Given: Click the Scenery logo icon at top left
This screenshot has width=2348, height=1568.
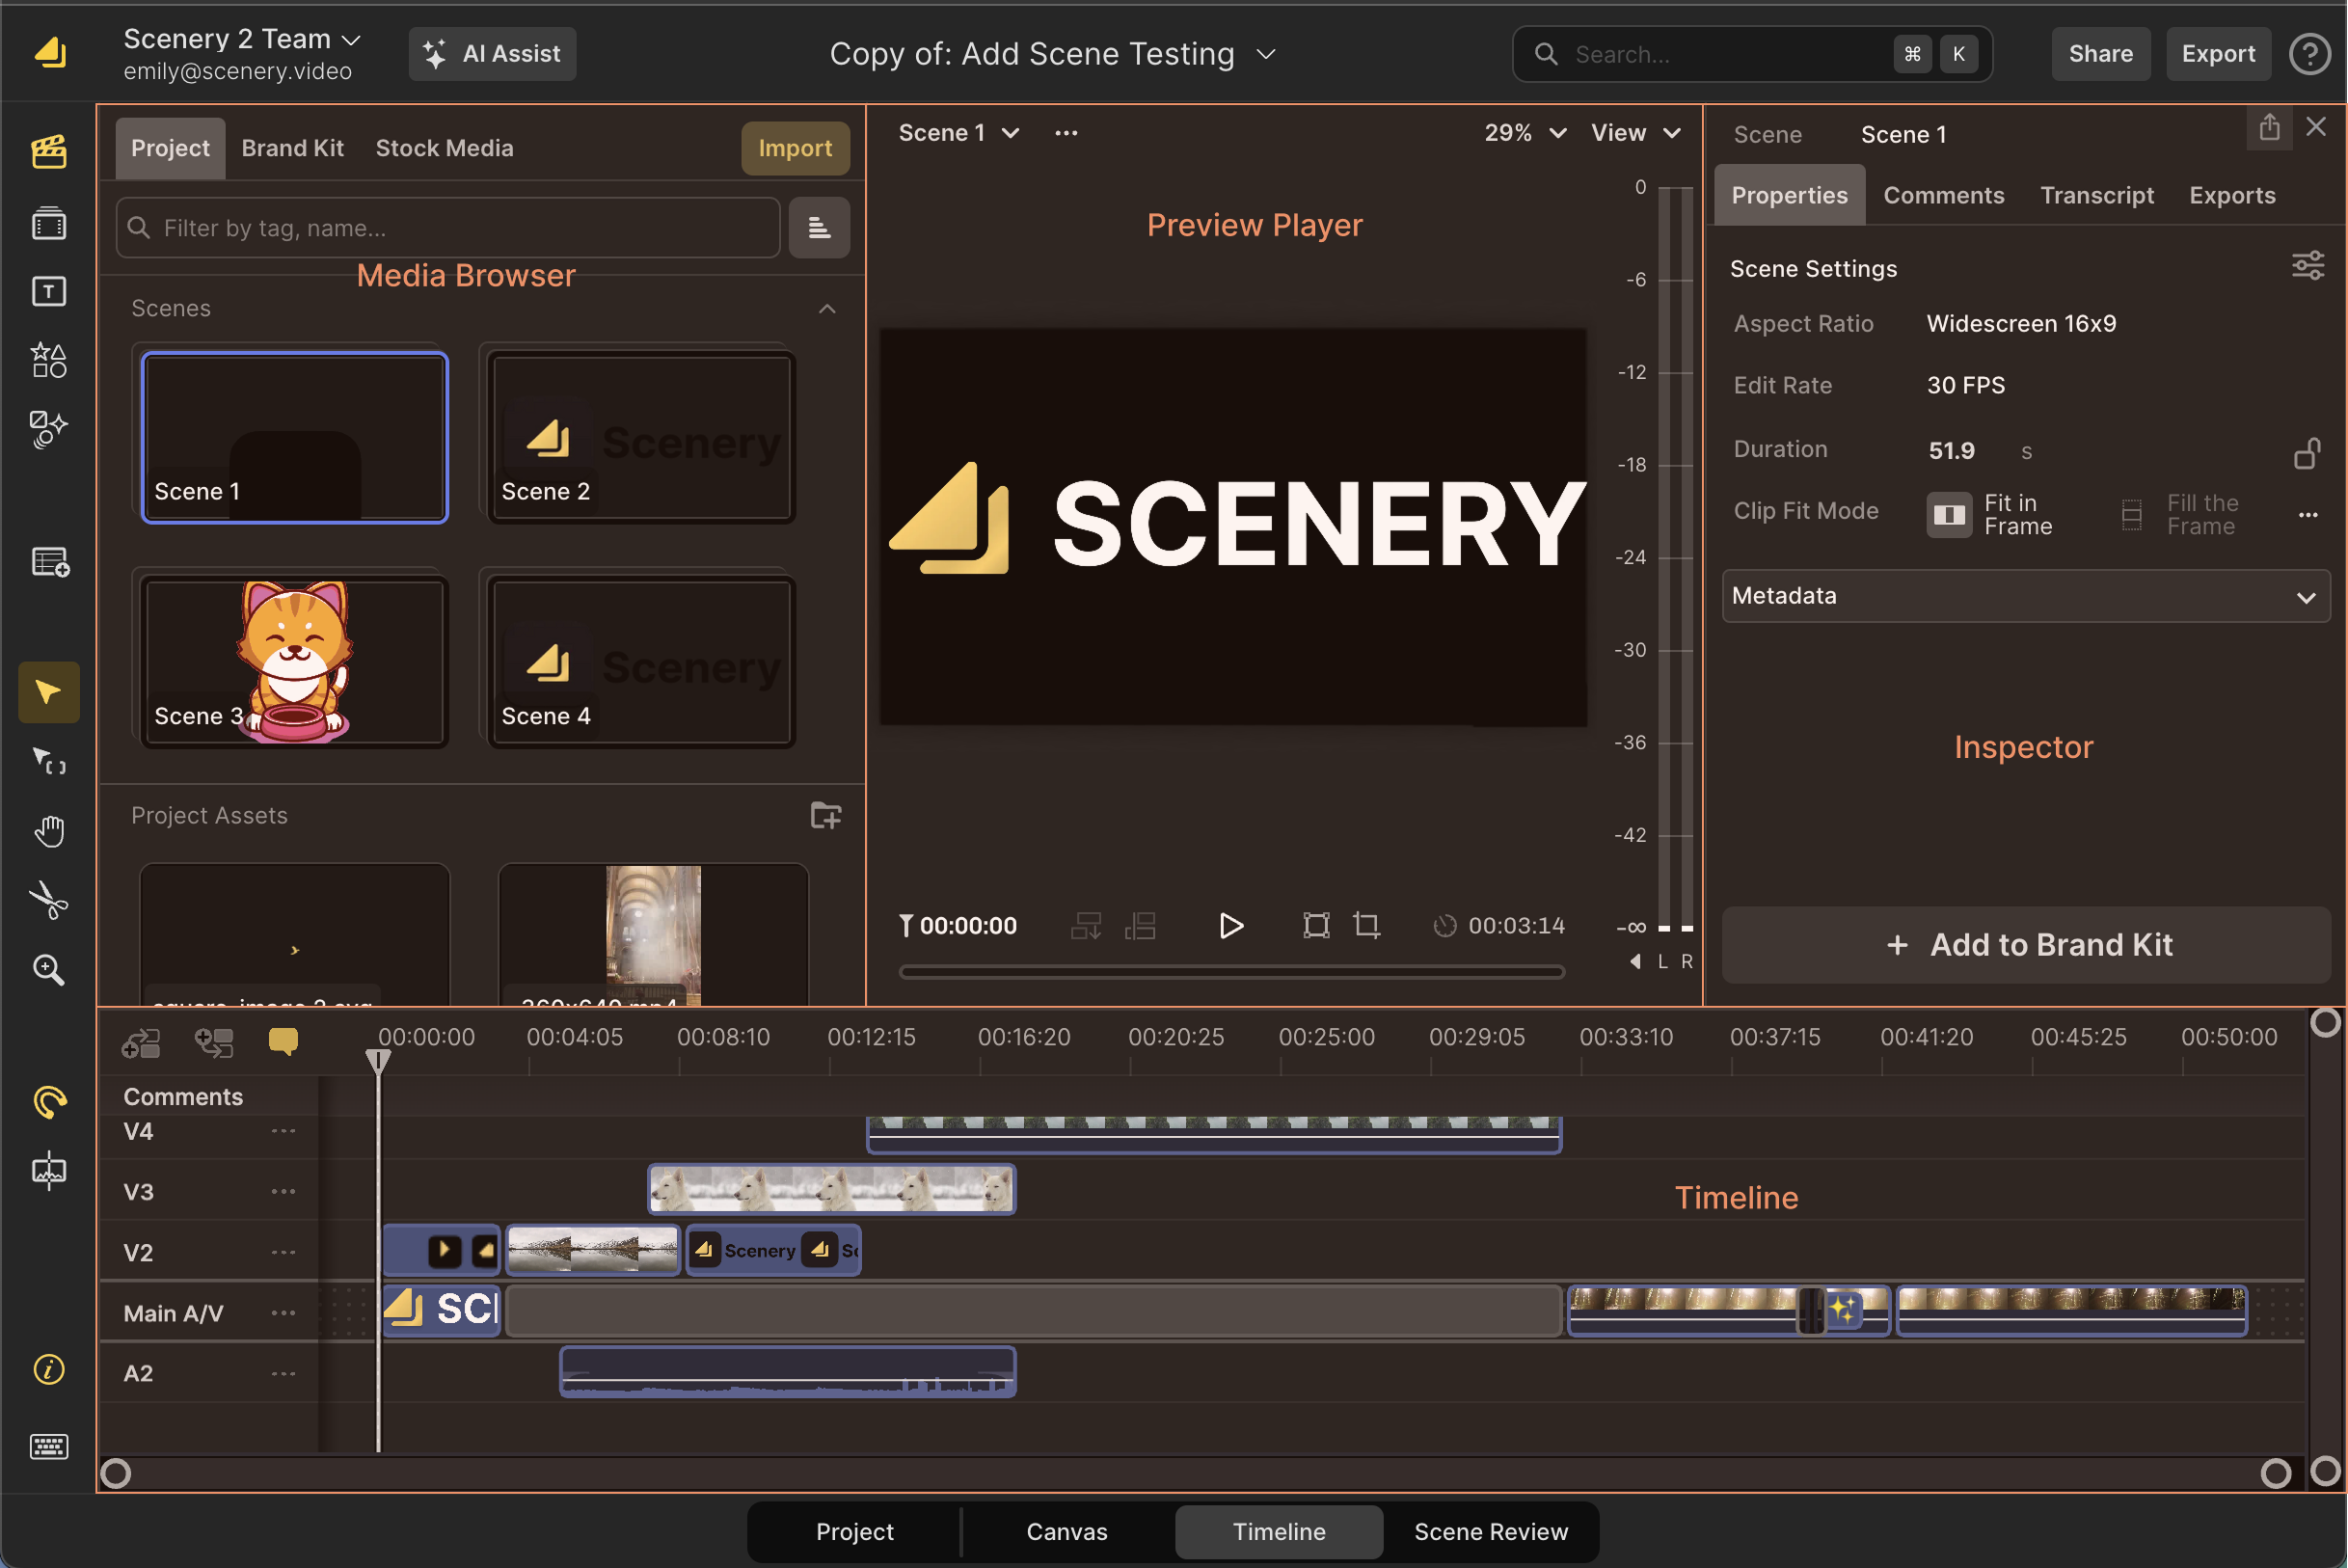Looking at the screenshot, I should pyautogui.click(x=50, y=52).
